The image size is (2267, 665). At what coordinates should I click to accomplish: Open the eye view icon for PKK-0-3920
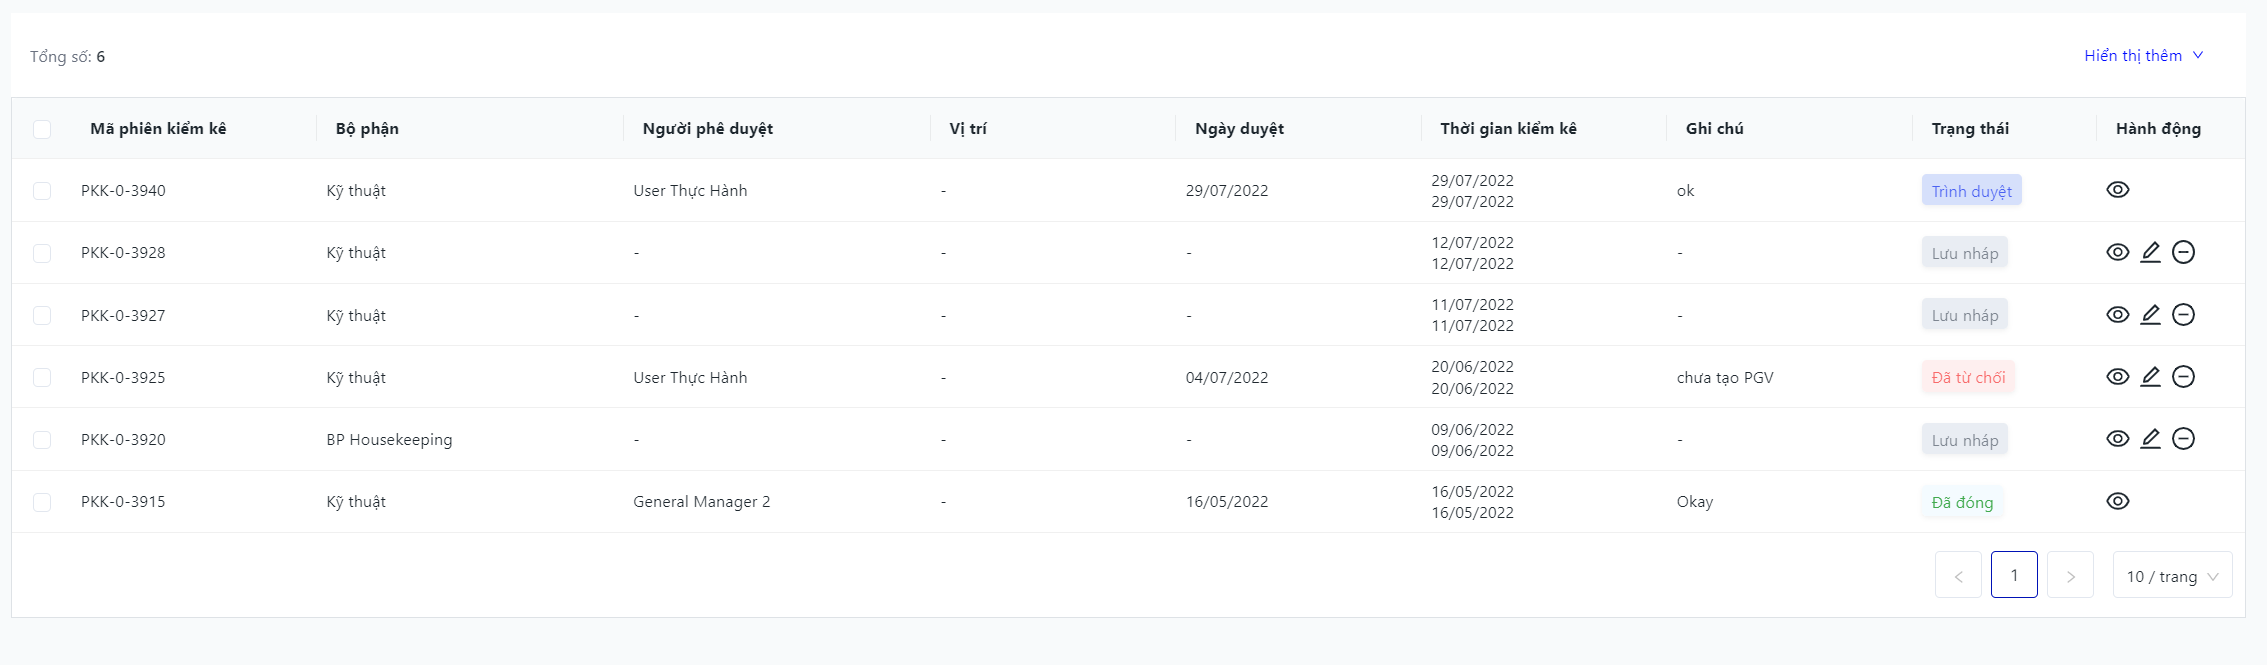coord(2117,439)
